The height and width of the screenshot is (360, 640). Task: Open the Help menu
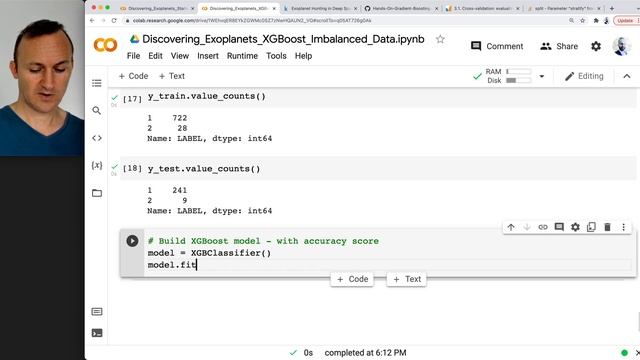303,56
